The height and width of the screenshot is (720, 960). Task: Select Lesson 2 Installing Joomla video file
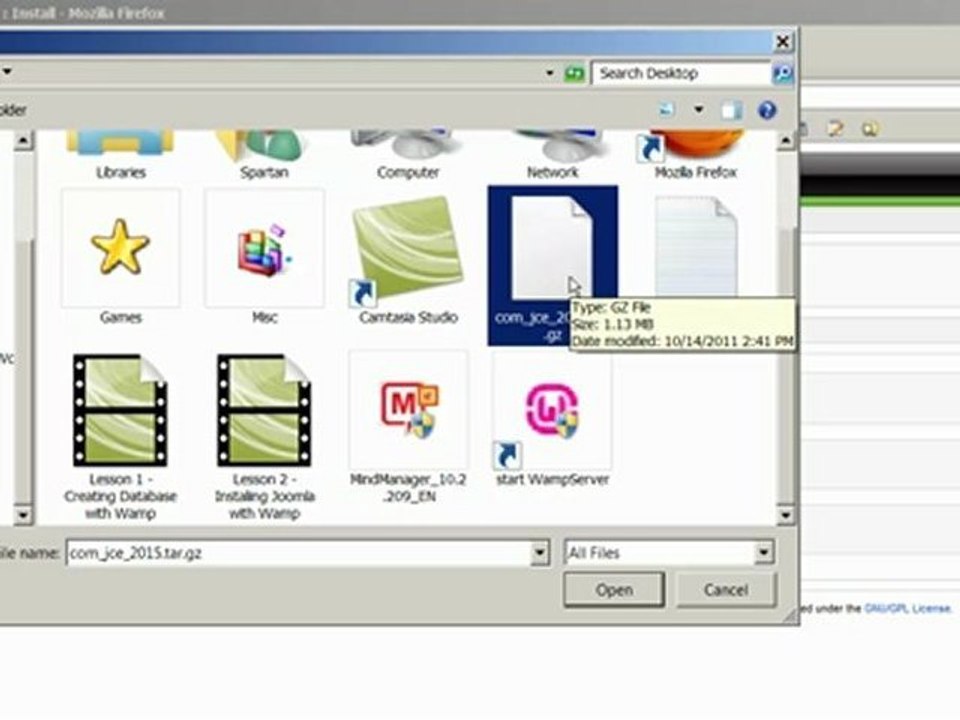[264, 410]
